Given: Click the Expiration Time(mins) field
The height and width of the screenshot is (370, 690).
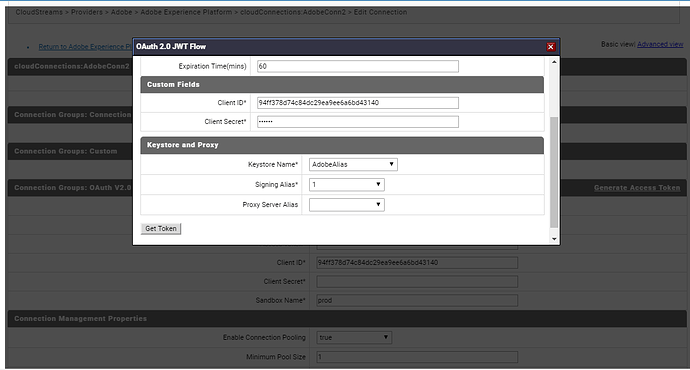Looking at the screenshot, I should click(358, 66).
